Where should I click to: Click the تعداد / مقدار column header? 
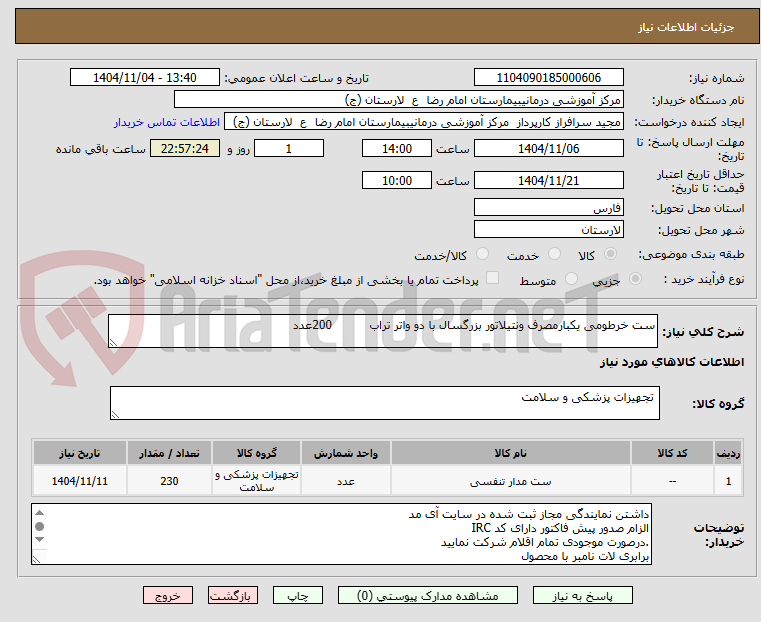coord(169,453)
